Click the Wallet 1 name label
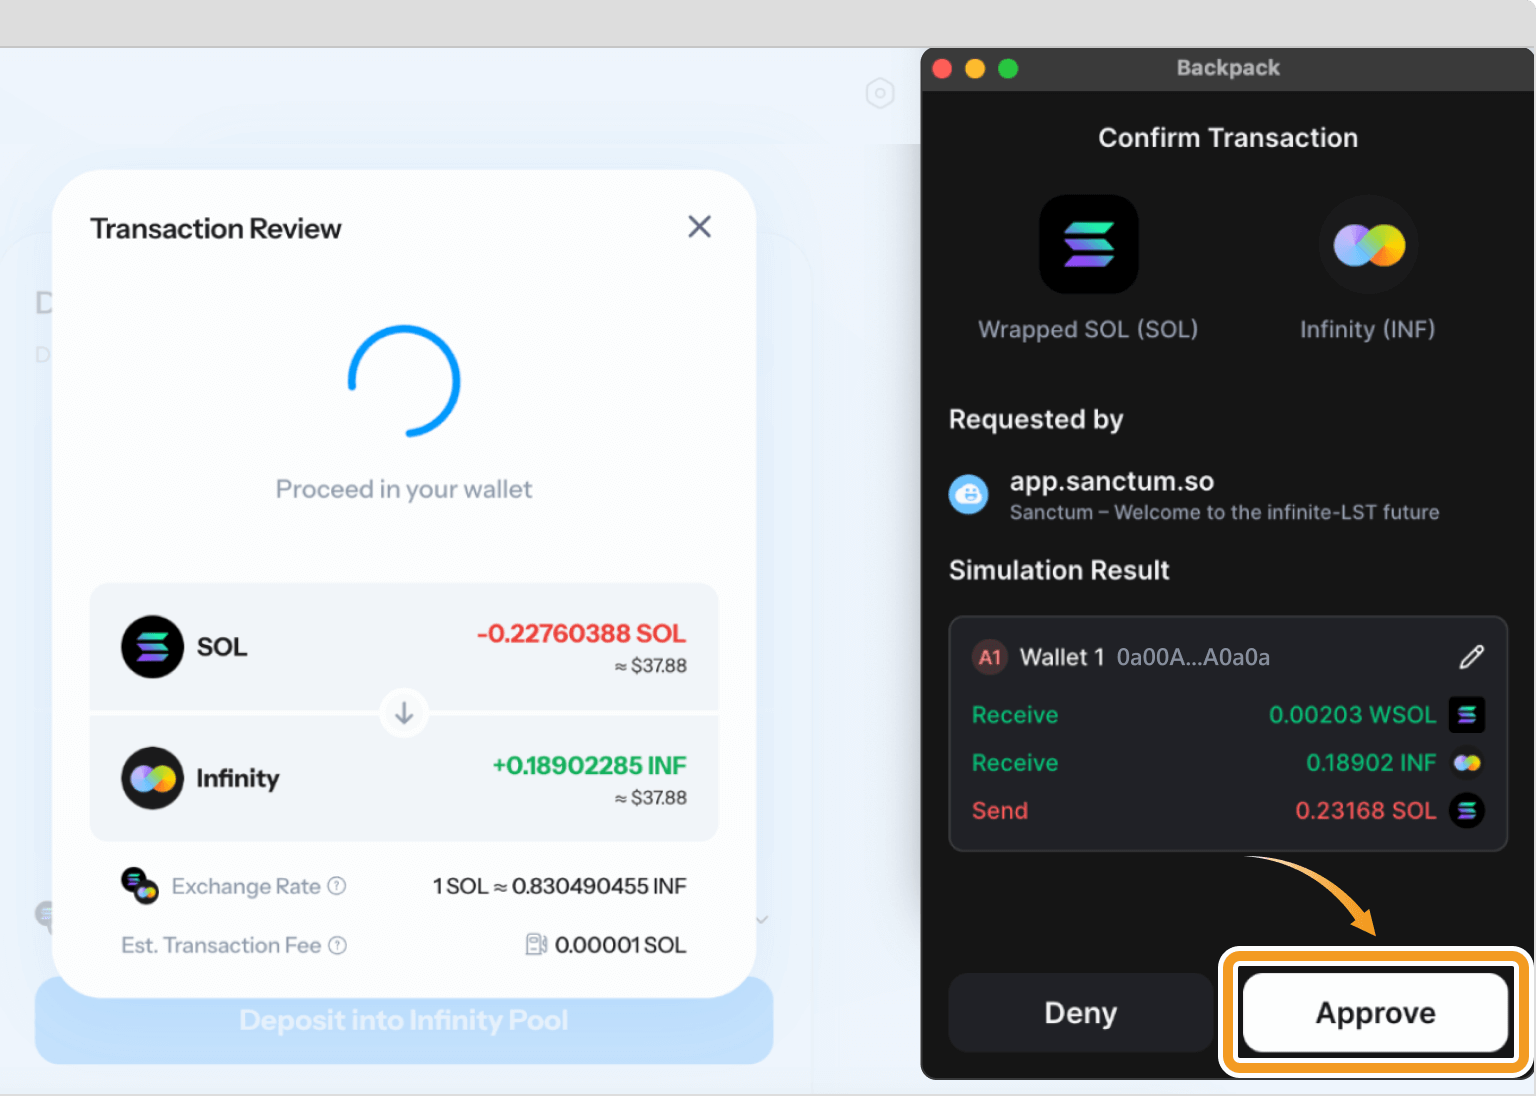Viewport: 1536px width, 1096px height. (x=1062, y=657)
